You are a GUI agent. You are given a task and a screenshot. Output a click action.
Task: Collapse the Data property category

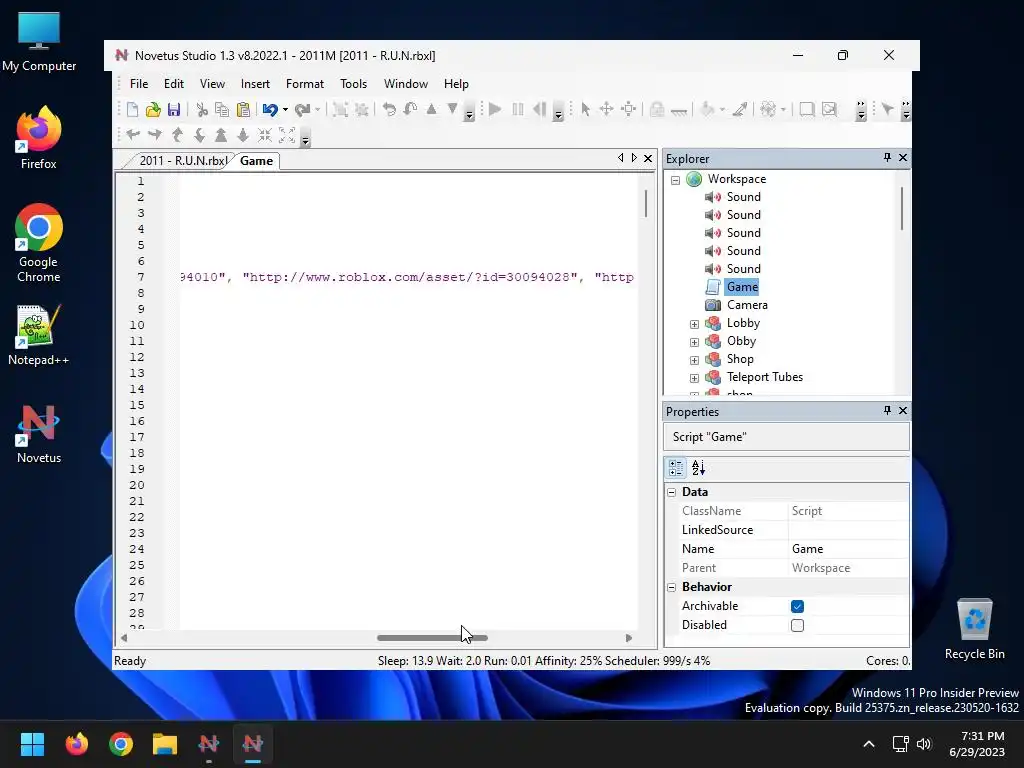pos(671,492)
